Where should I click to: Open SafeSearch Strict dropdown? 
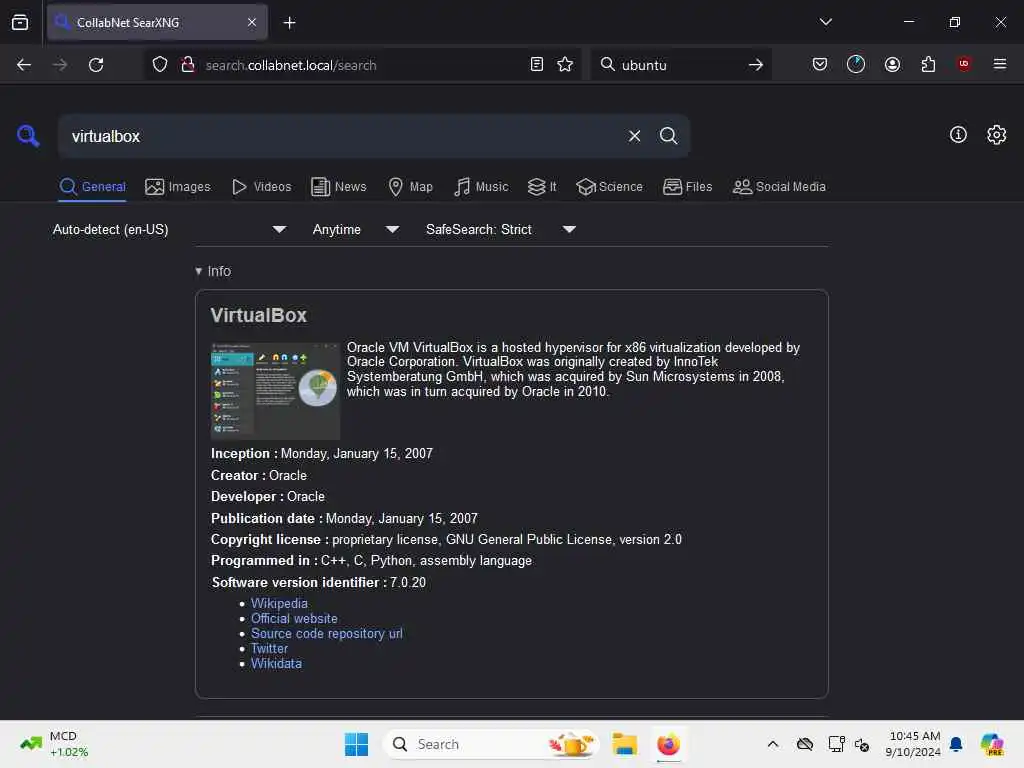coord(501,229)
